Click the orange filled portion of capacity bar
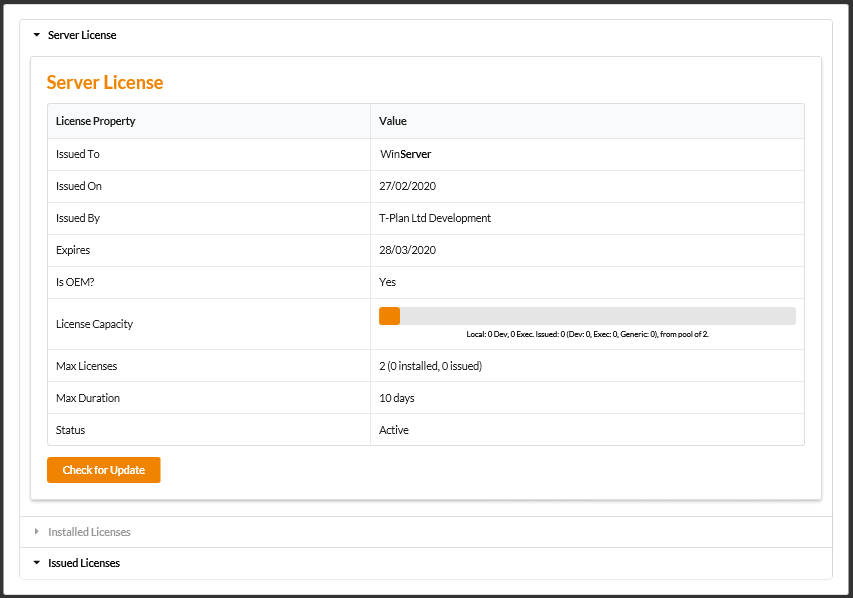Viewport: 853px width, 598px height. tap(390, 316)
